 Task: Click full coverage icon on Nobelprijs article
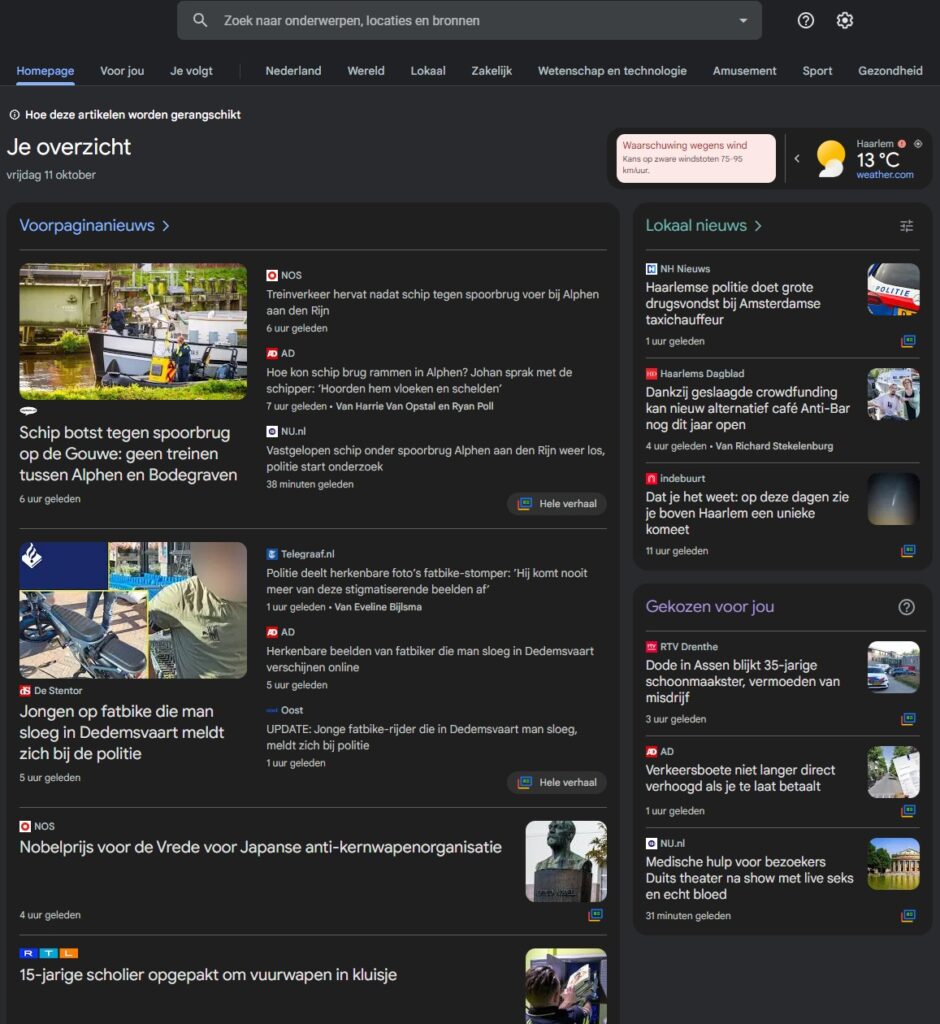click(x=596, y=914)
